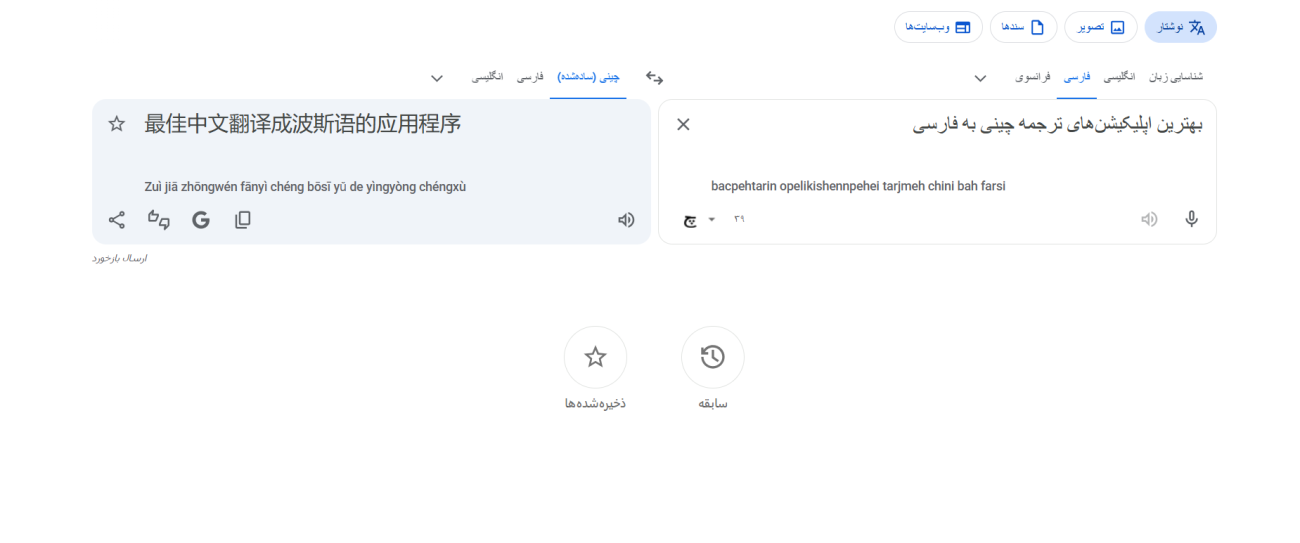Expand the source language list chevron
The height and width of the screenshot is (543, 1300).
click(x=980, y=78)
